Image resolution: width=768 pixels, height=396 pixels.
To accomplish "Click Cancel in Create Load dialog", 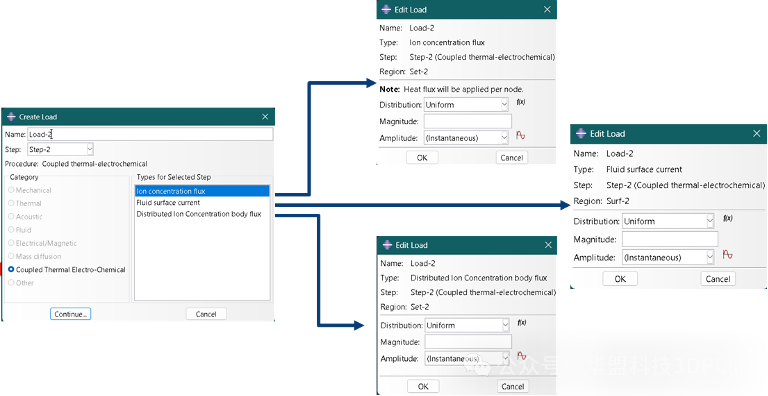I will point(206,314).
